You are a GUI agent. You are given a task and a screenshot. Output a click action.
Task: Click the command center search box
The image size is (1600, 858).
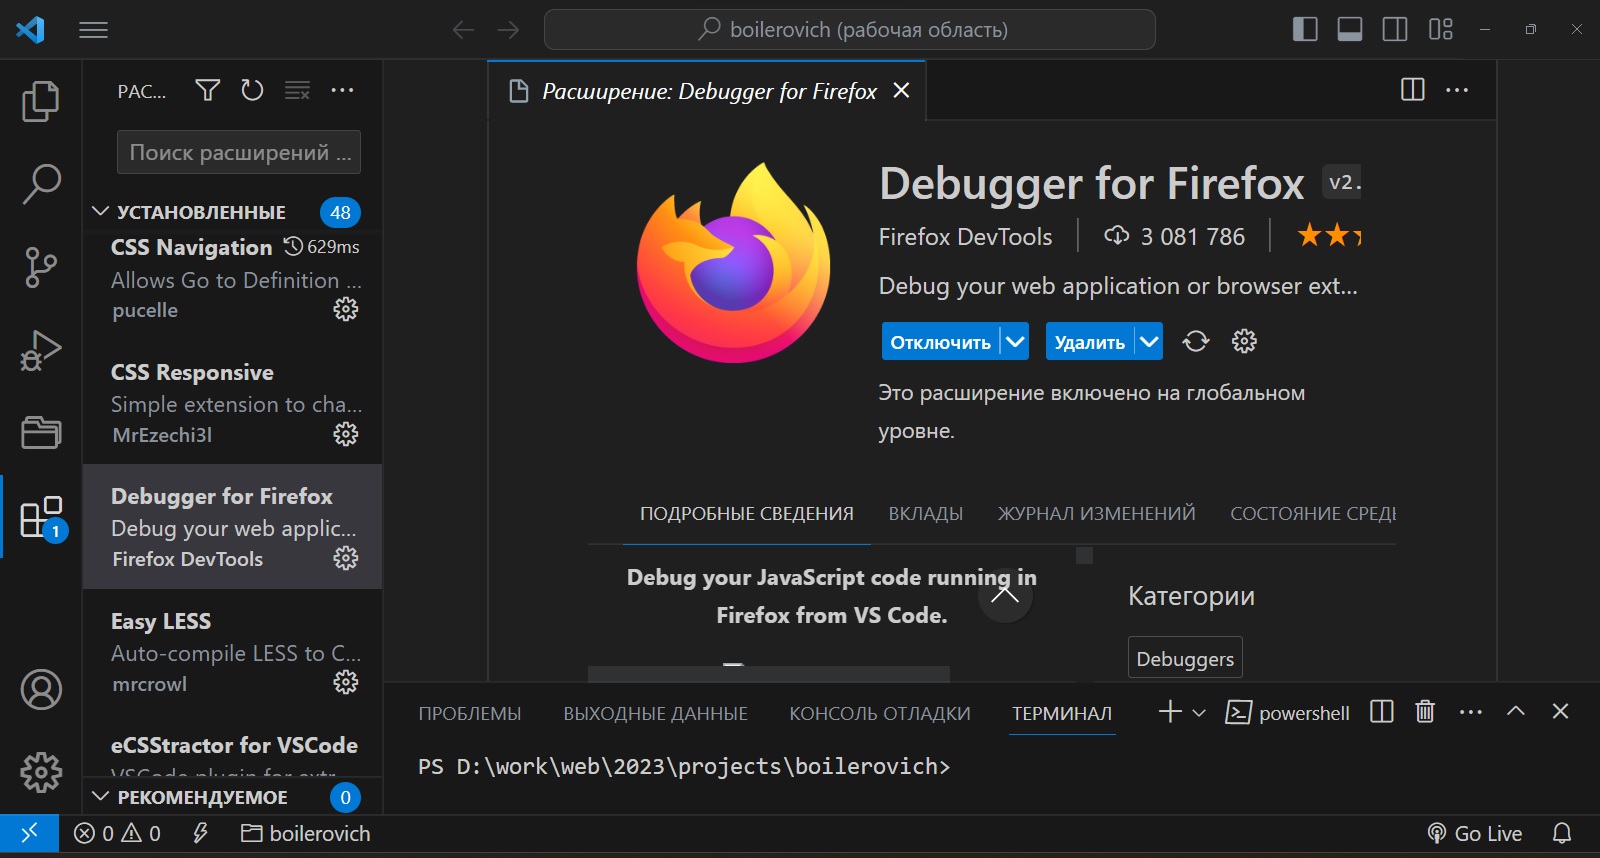pyautogui.click(x=850, y=30)
